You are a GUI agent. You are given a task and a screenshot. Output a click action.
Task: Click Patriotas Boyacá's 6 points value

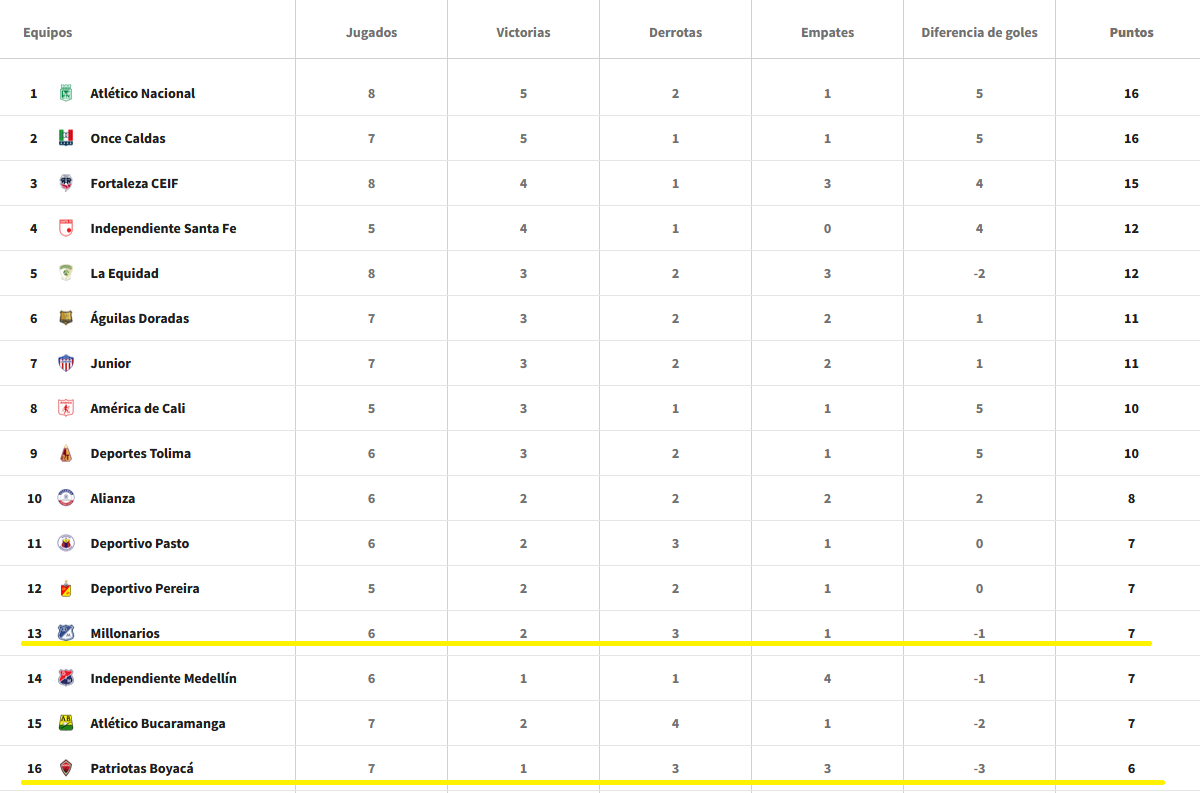[1131, 768]
